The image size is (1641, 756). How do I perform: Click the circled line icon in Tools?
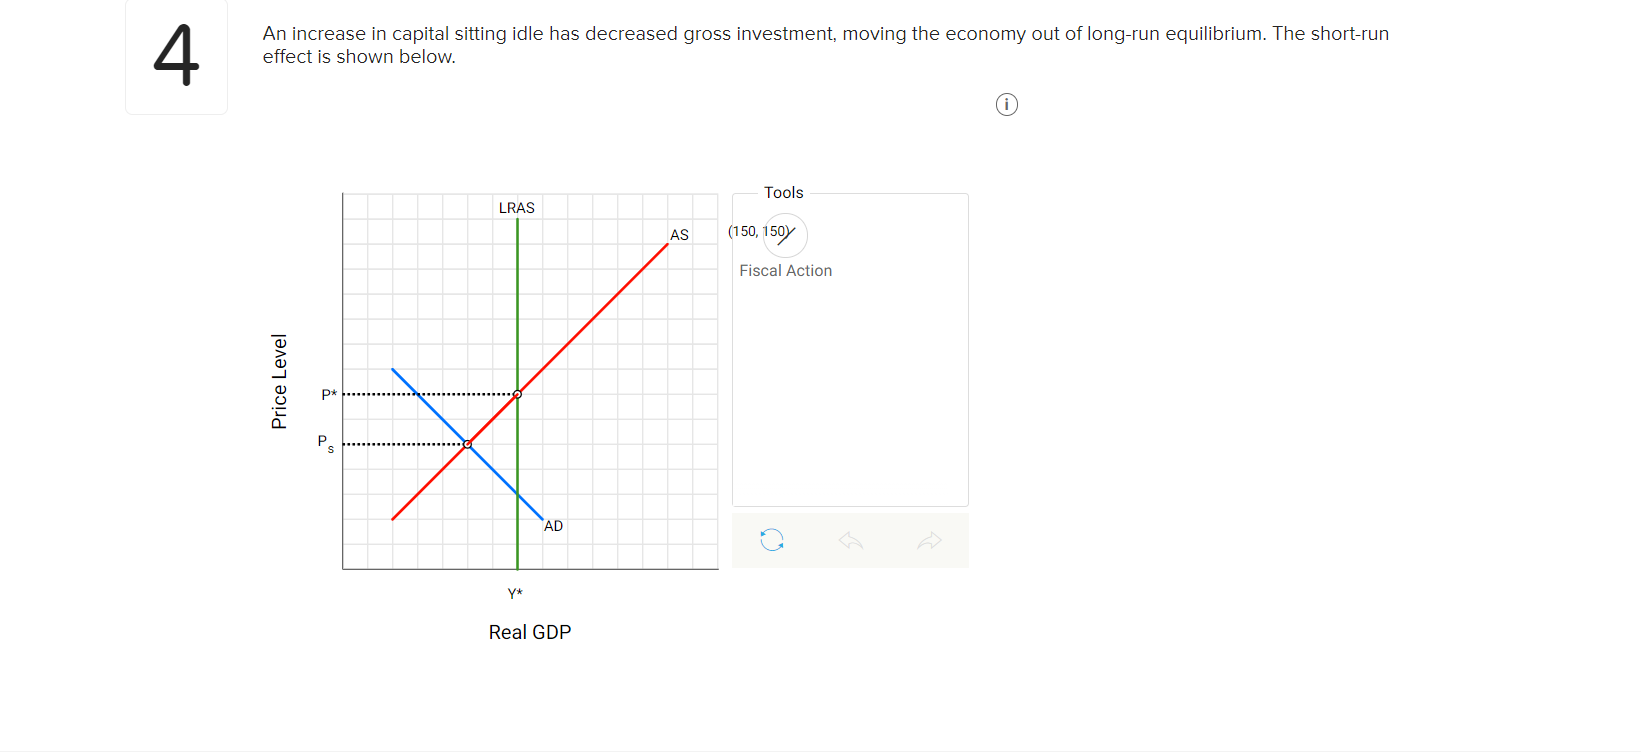[785, 235]
